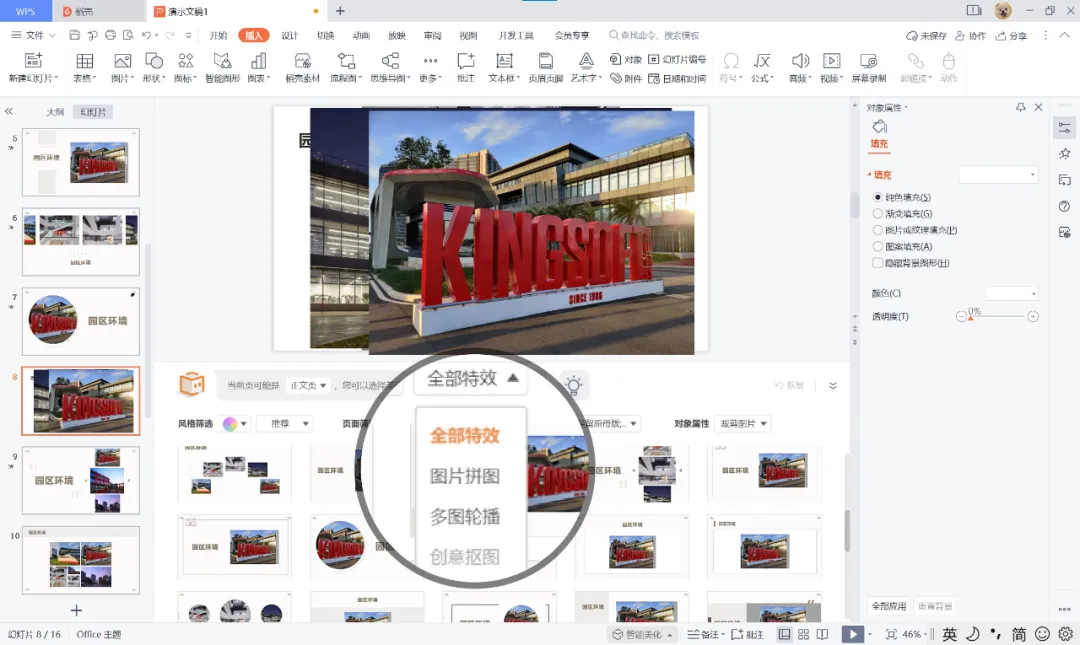Select the 渐变填充 gradient fill radio button

[878, 214]
